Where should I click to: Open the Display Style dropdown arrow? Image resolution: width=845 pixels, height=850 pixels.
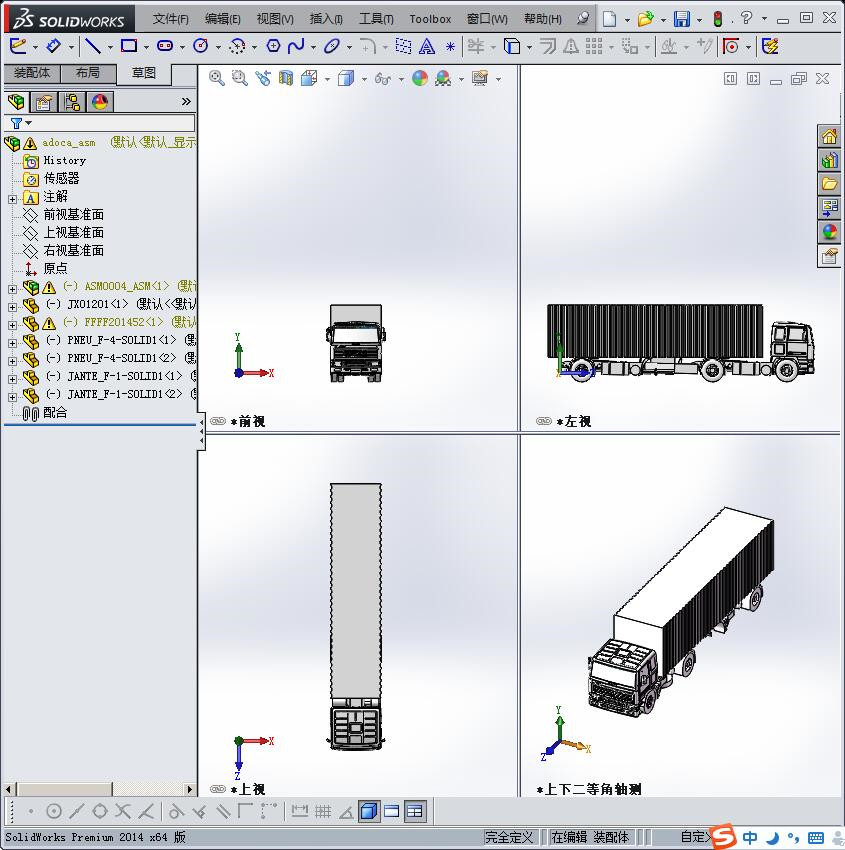(x=364, y=80)
